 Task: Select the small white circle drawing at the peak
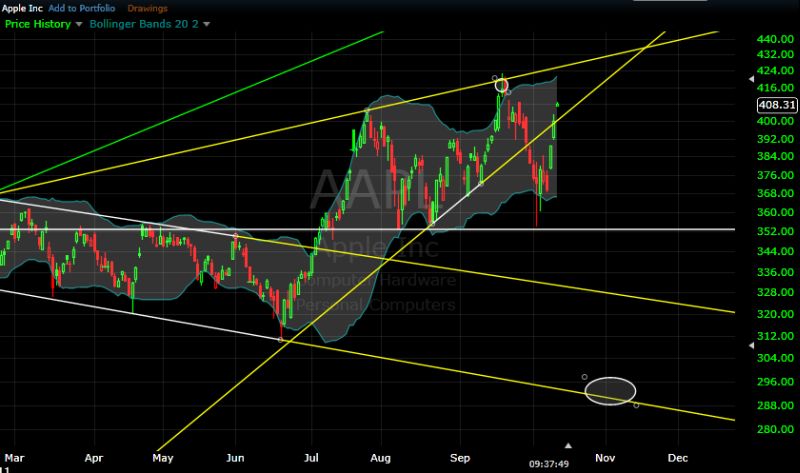(x=502, y=85)
